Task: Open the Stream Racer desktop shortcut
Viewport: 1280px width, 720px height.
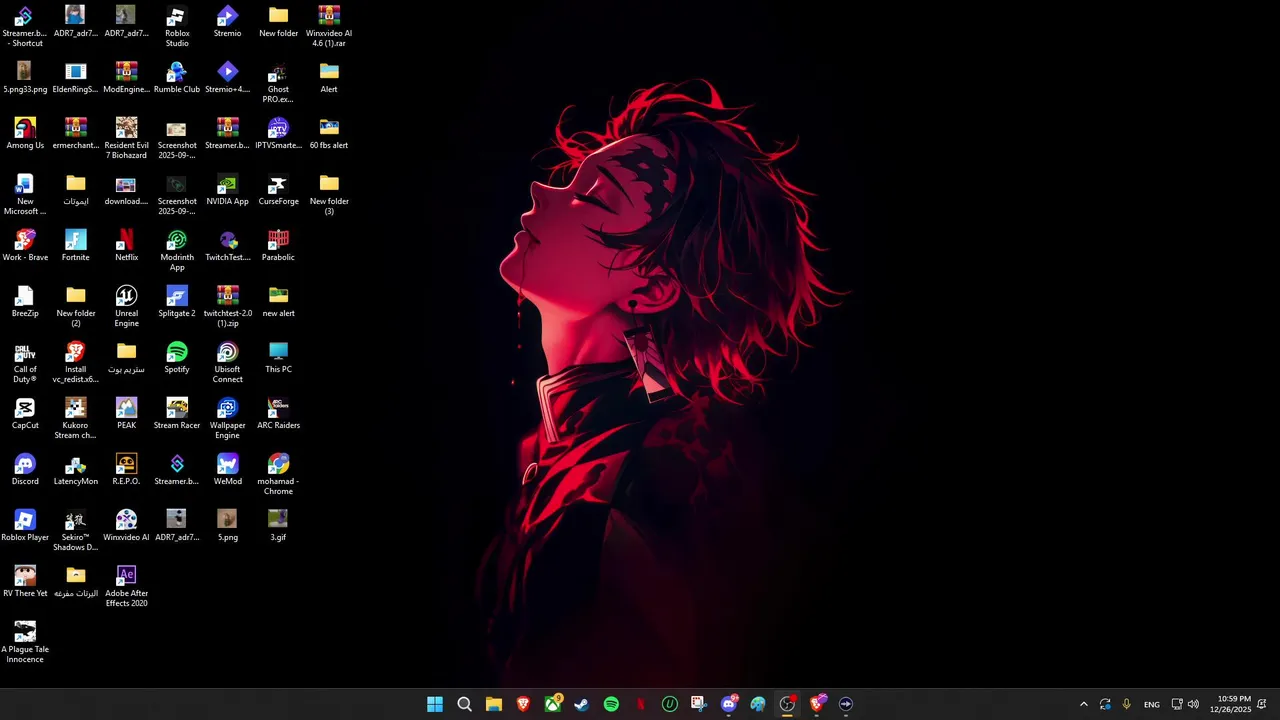Action: point(177,414)
